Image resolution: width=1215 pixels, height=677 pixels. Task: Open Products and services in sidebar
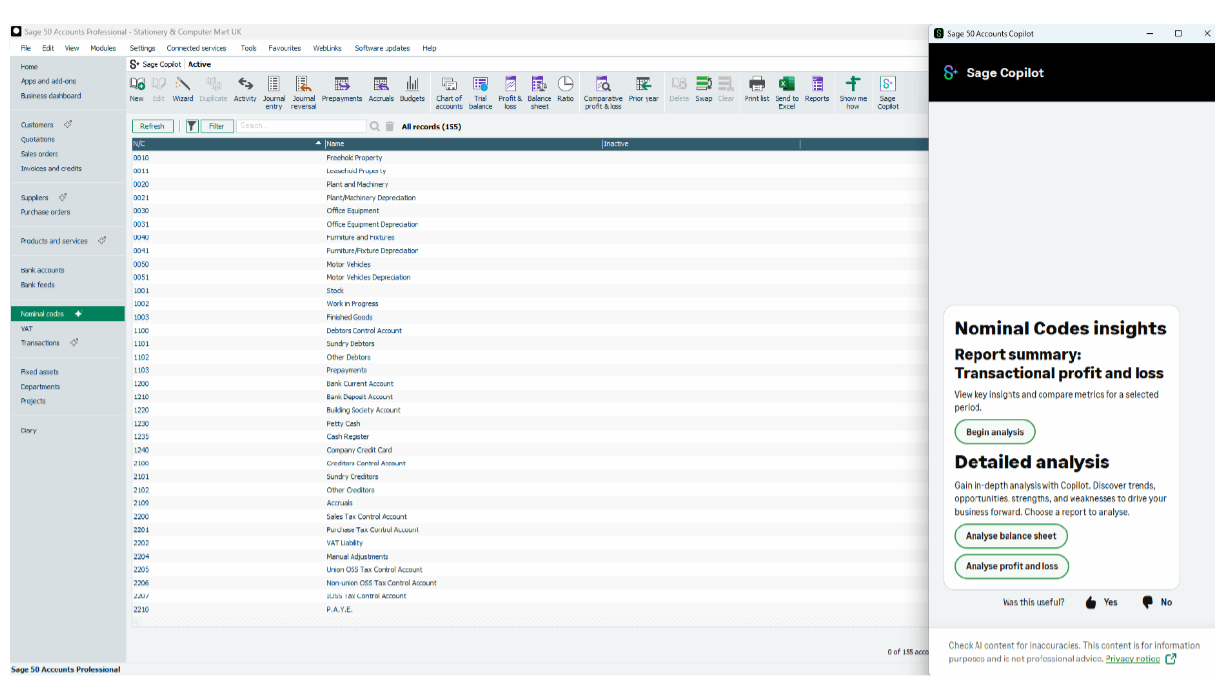pos(54,241)
